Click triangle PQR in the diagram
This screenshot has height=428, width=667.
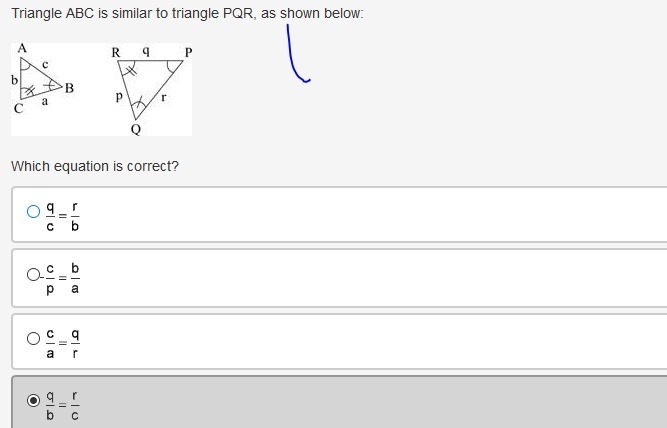pyautogui.click(x=150, y=90)
